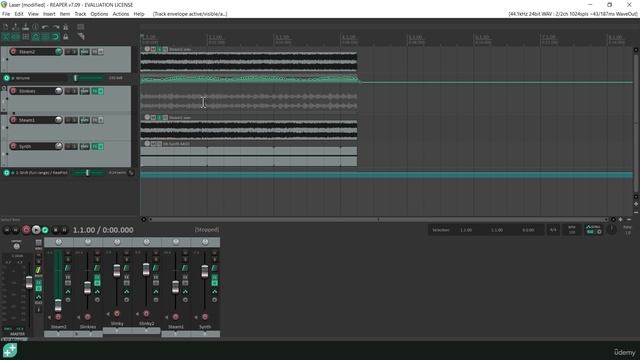Adjust the ReaPitch Shift envelope slider

coord(88,173)
